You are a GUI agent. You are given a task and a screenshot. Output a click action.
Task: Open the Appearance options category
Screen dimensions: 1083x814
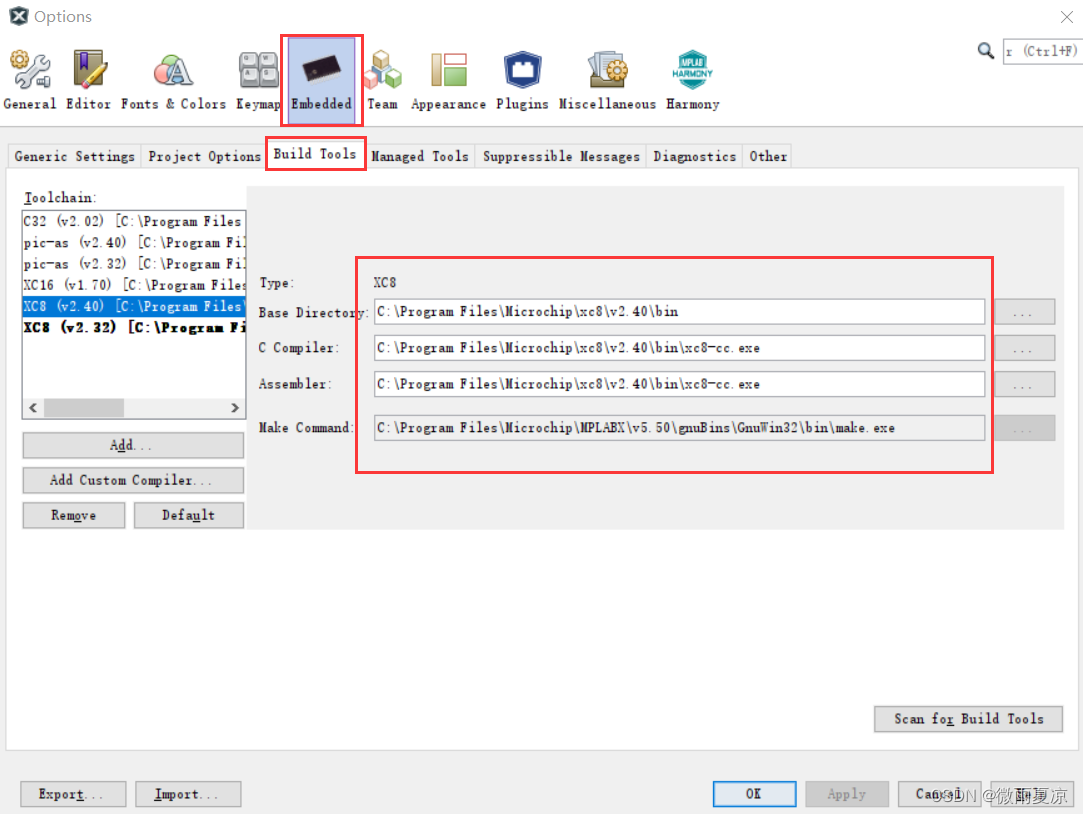coord(448,79)
